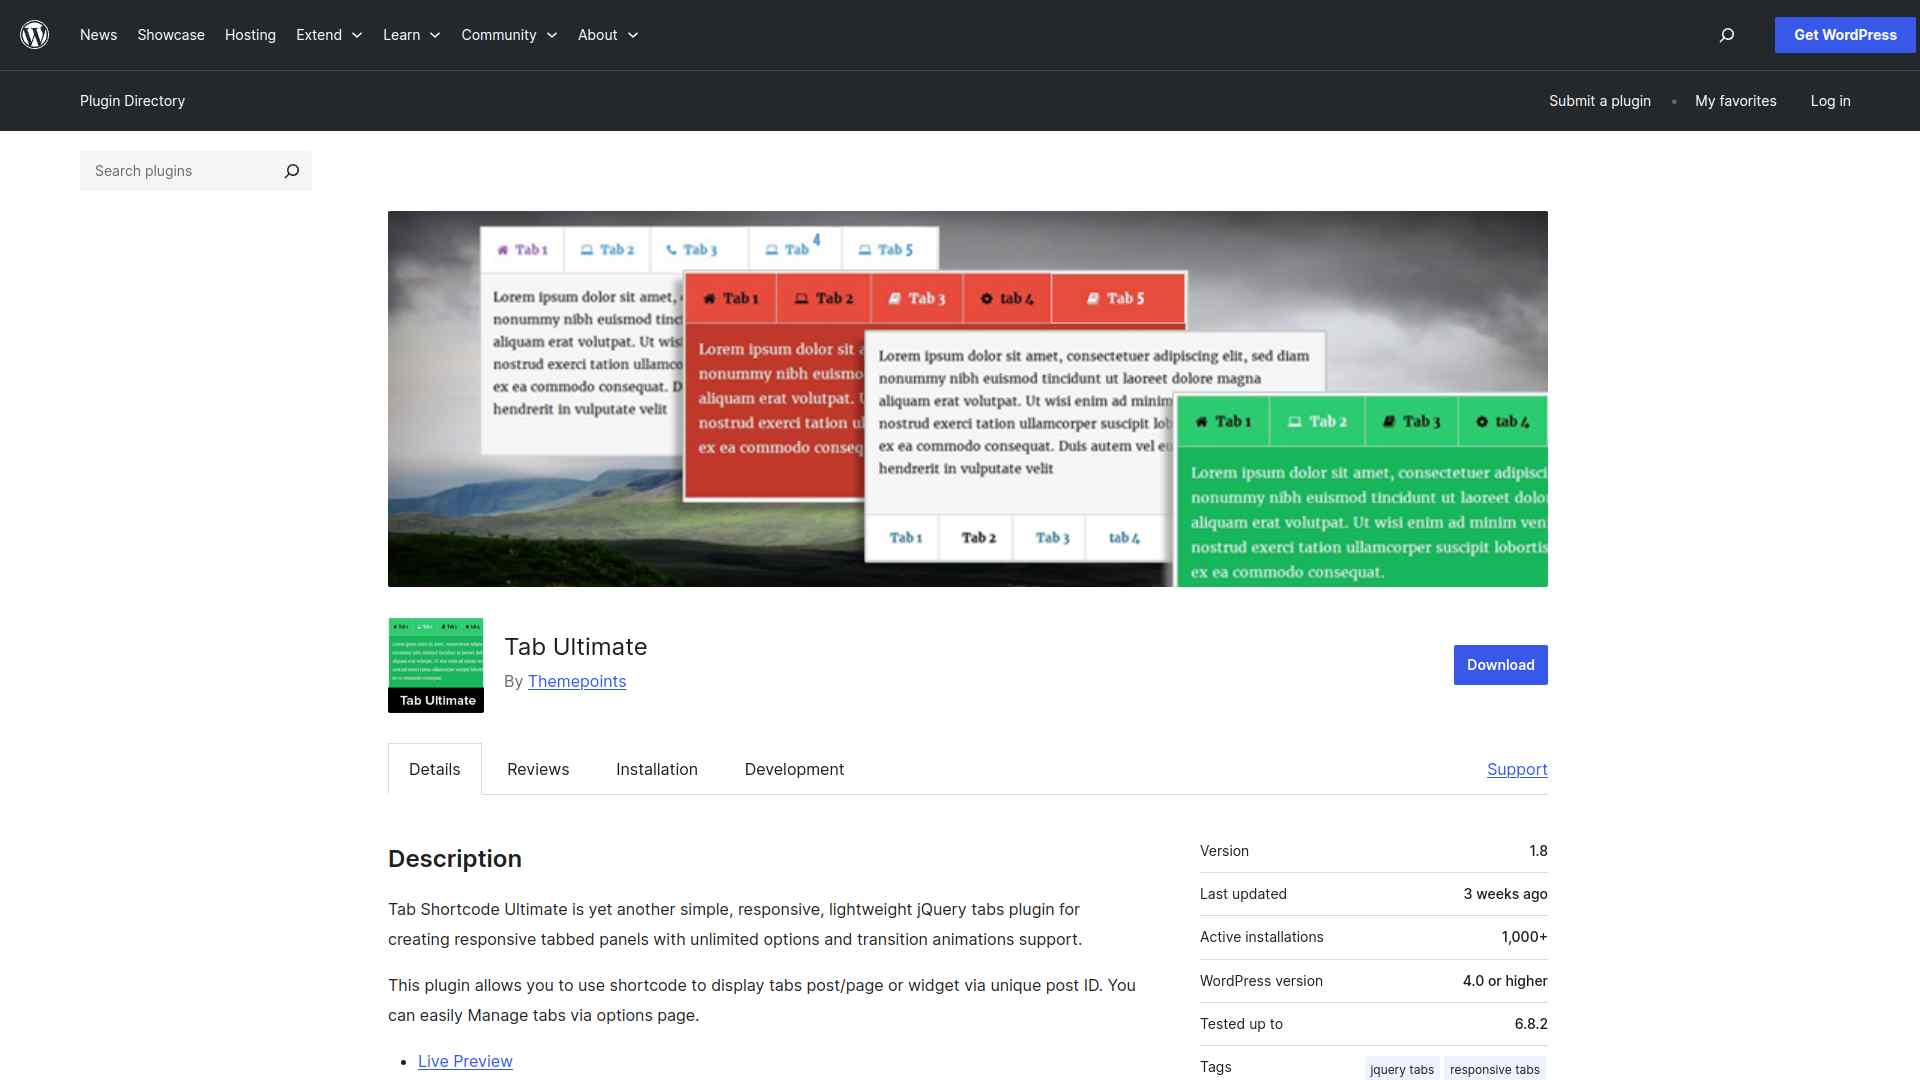Click the search plugins magnifier icon
Screen dimensions: 1920x1080
click(x=291, y=171)
